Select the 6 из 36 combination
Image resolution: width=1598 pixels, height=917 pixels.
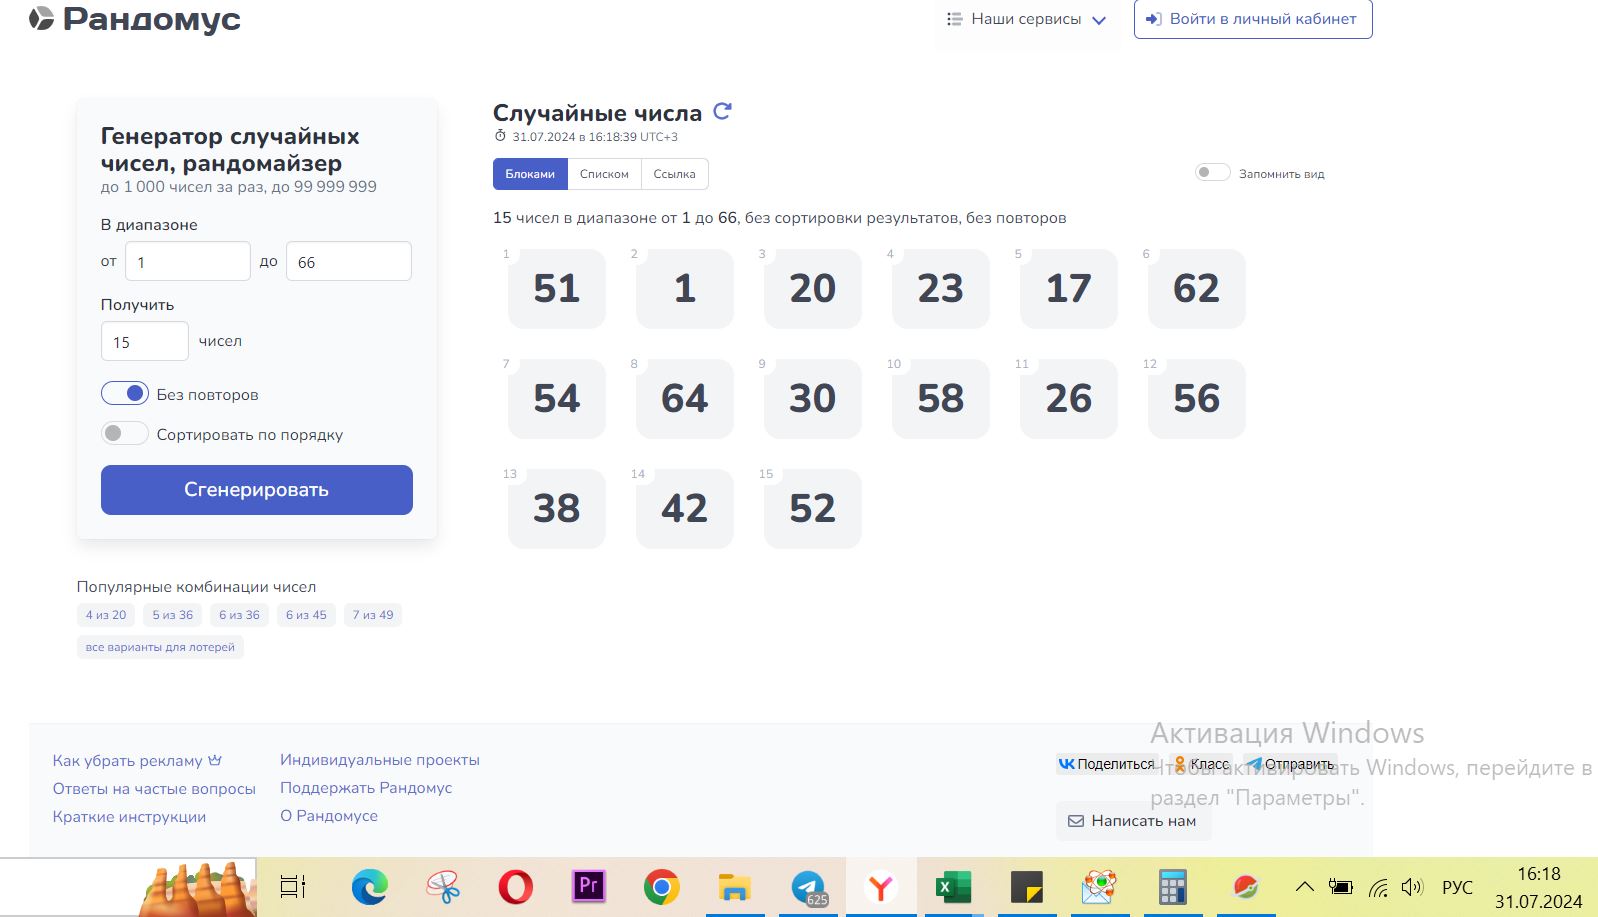[x=239, y=615]
